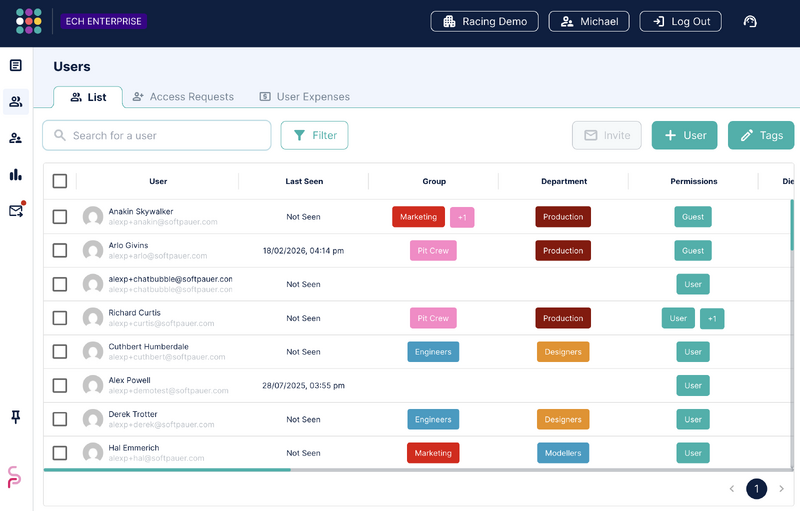Switch to the List tab
800x511 pixels.
click(88, 97)
